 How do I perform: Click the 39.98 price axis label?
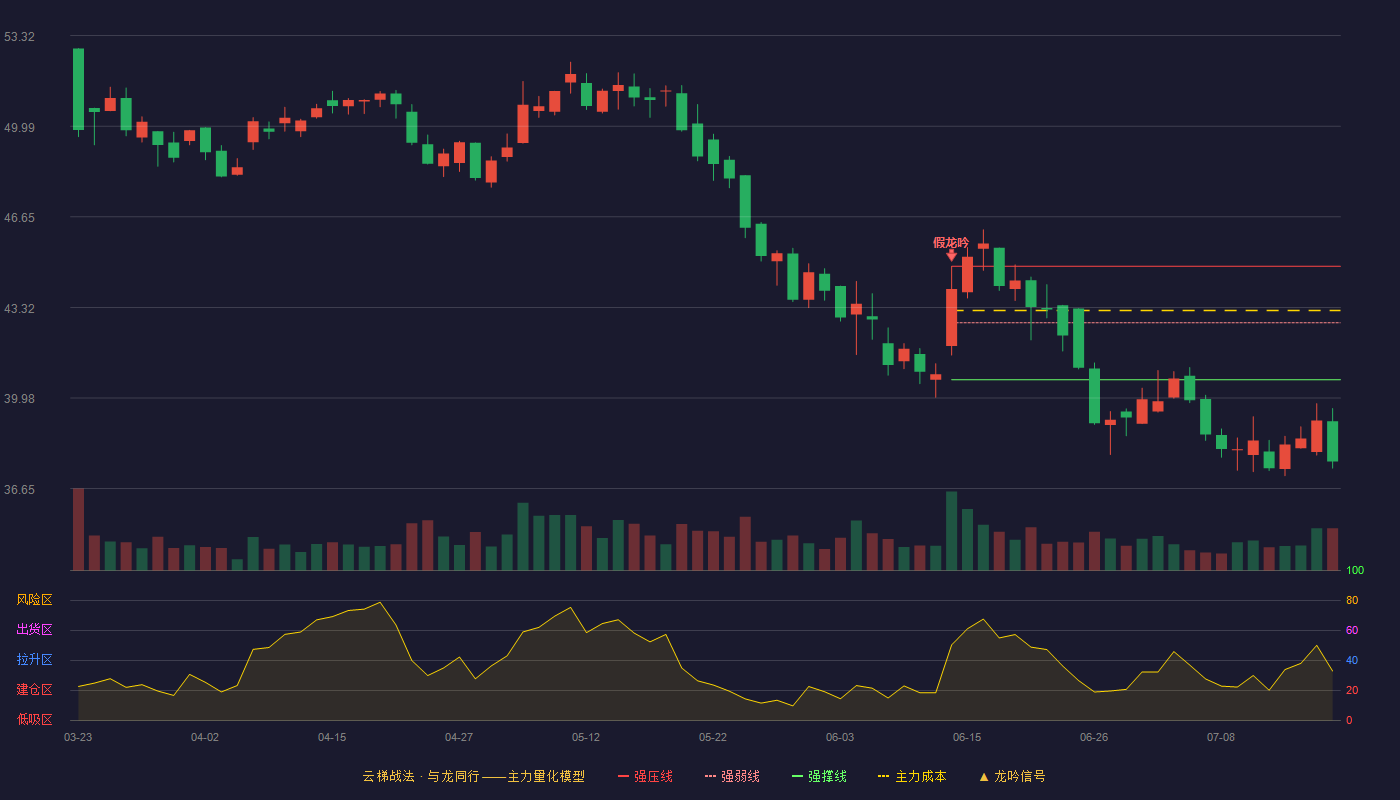(x=19, y=398)
